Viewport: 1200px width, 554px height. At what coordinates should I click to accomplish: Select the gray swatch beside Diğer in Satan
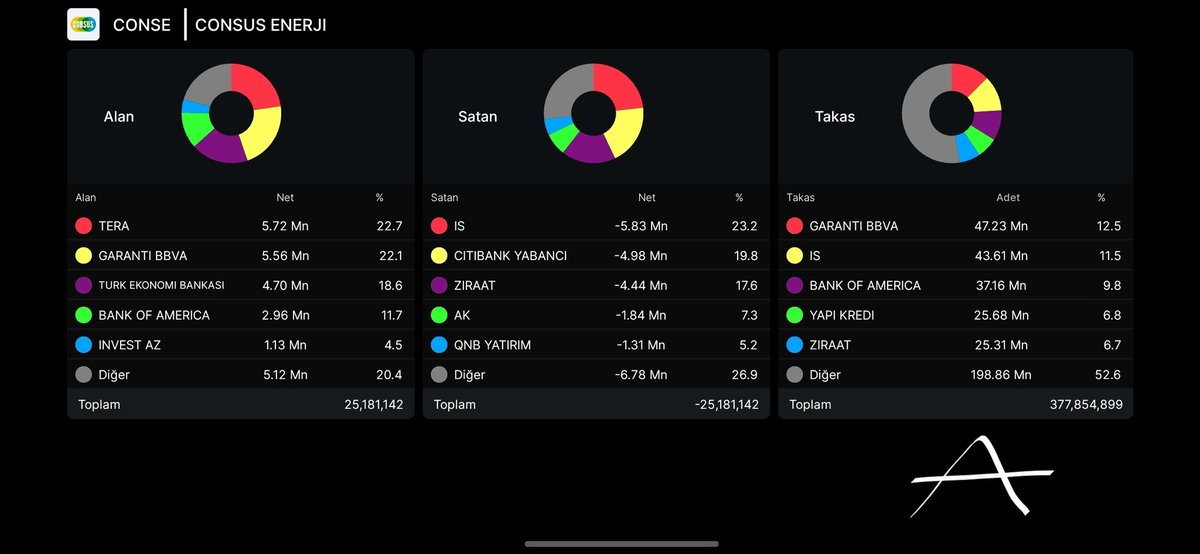(439, 374)
